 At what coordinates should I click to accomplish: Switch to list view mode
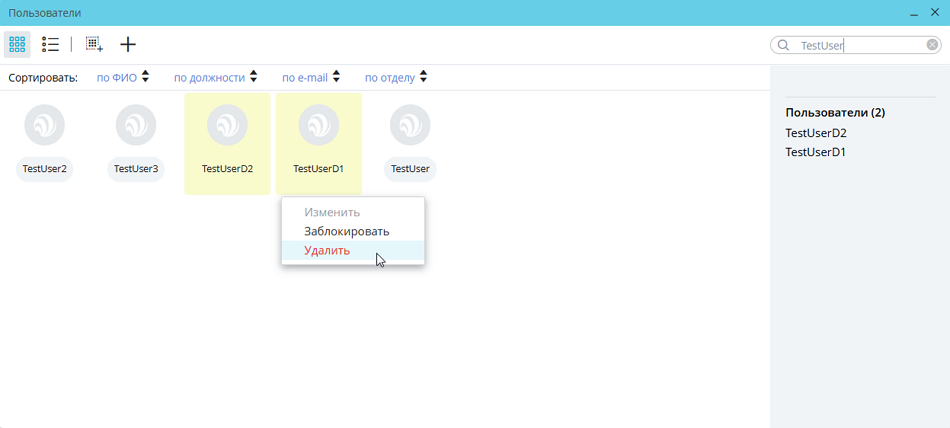50,44
